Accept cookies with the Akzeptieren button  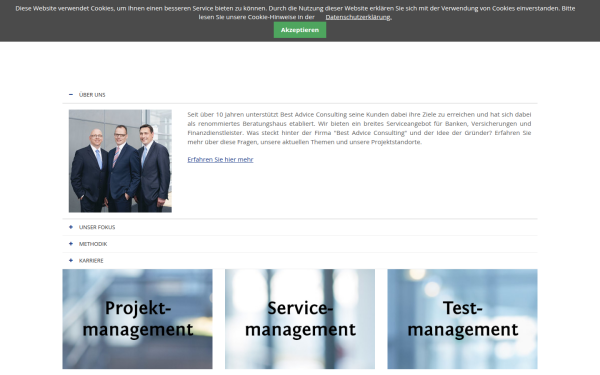[300, 30]
